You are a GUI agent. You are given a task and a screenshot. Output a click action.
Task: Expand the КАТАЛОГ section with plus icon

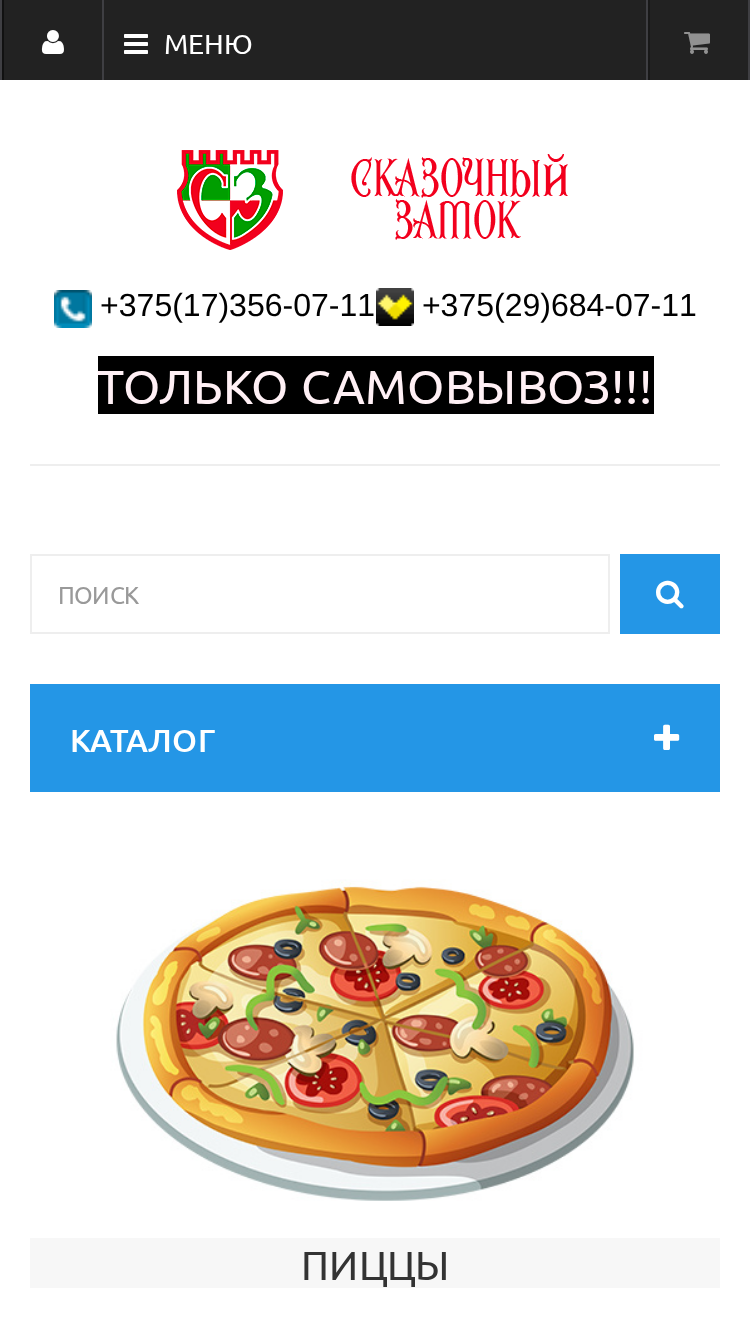(666, 738)
